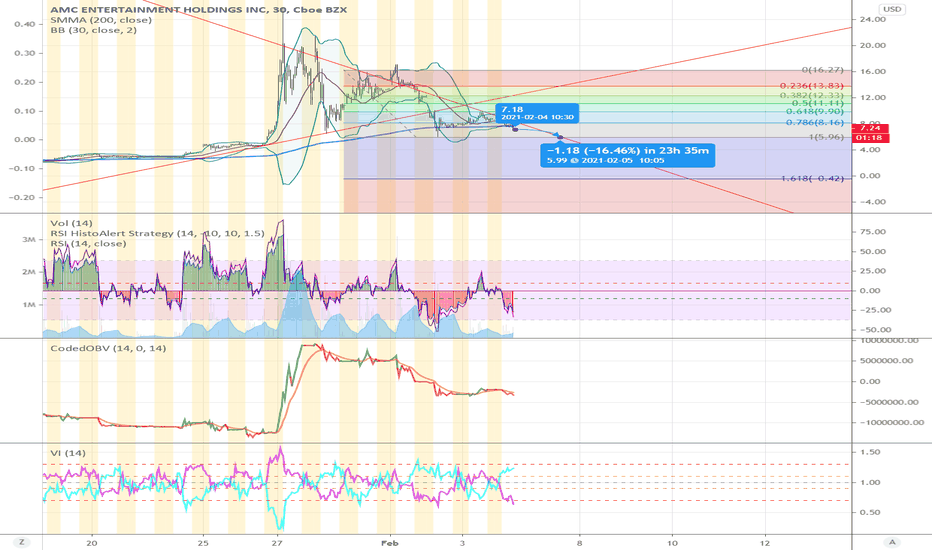
Task: Click the -1.18 (-16.46%) forecast result tooltip
Action: point(627,155)
